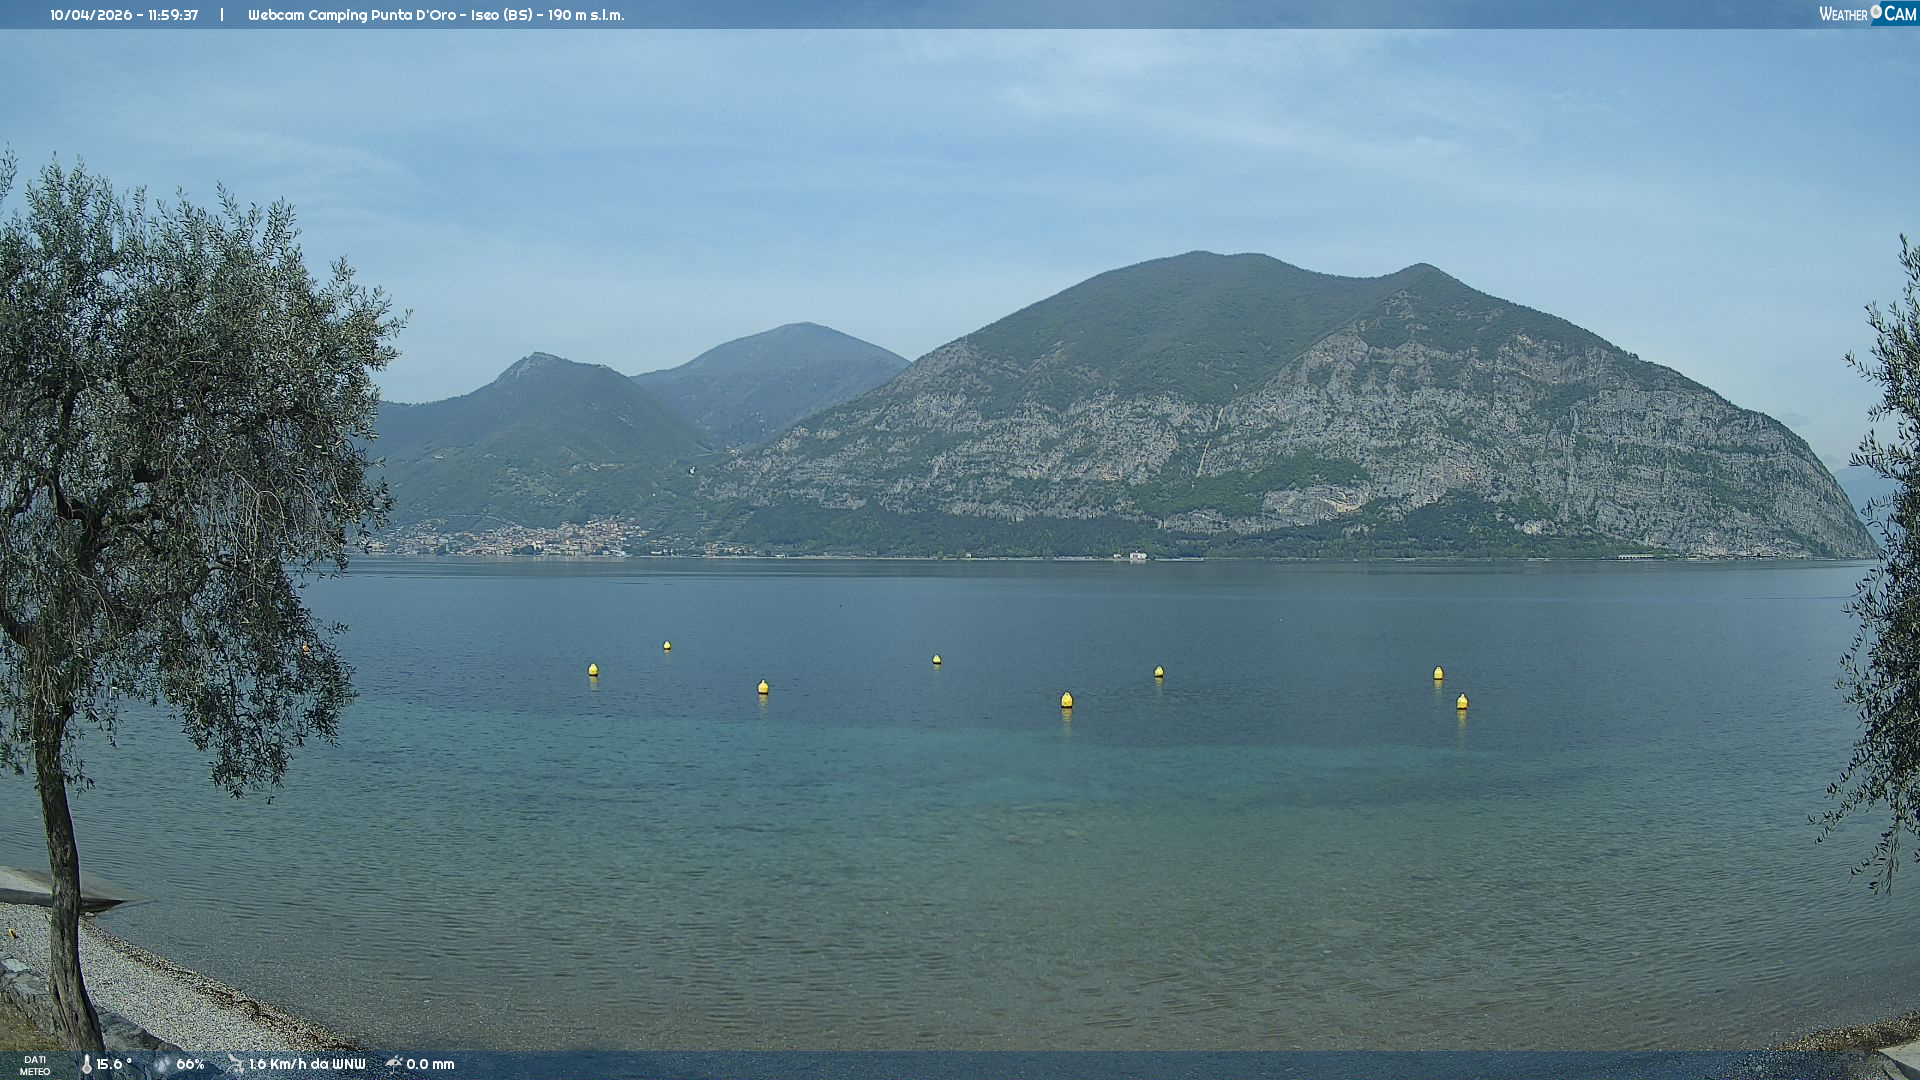Click the 0.0 mm rainfall value
This screenshot has height=1080, width=1920.
tap(430, 1064)
